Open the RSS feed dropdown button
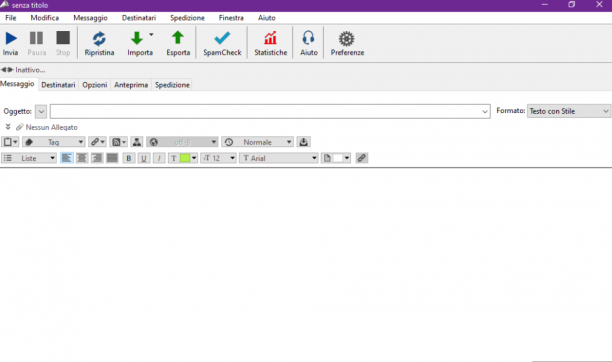The height and width of the screenshot is (362, 612). [119, 142]
